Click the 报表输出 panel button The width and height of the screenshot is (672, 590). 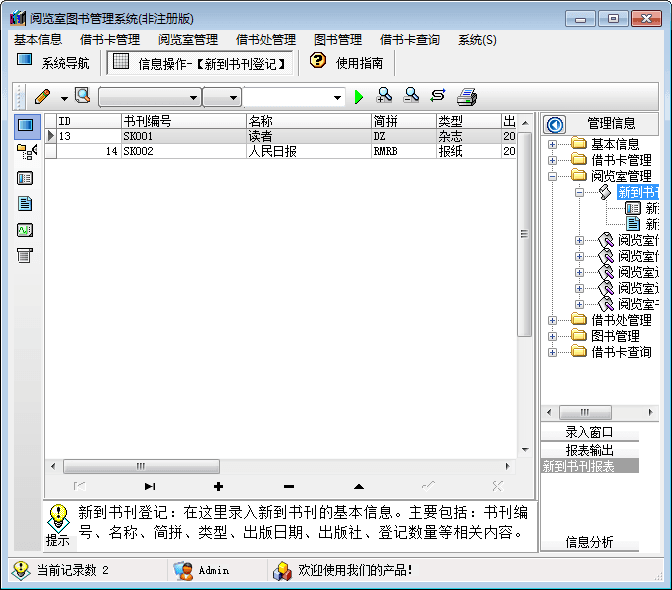(589, 449)
